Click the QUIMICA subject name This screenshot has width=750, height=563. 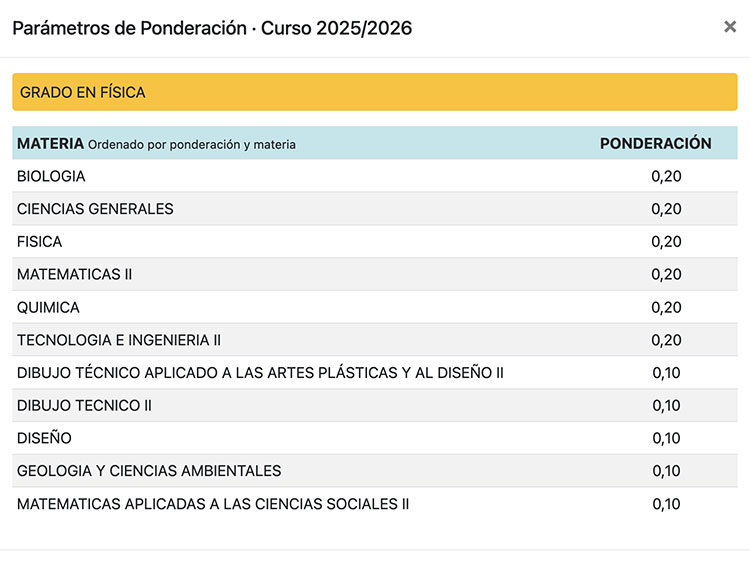48,307
